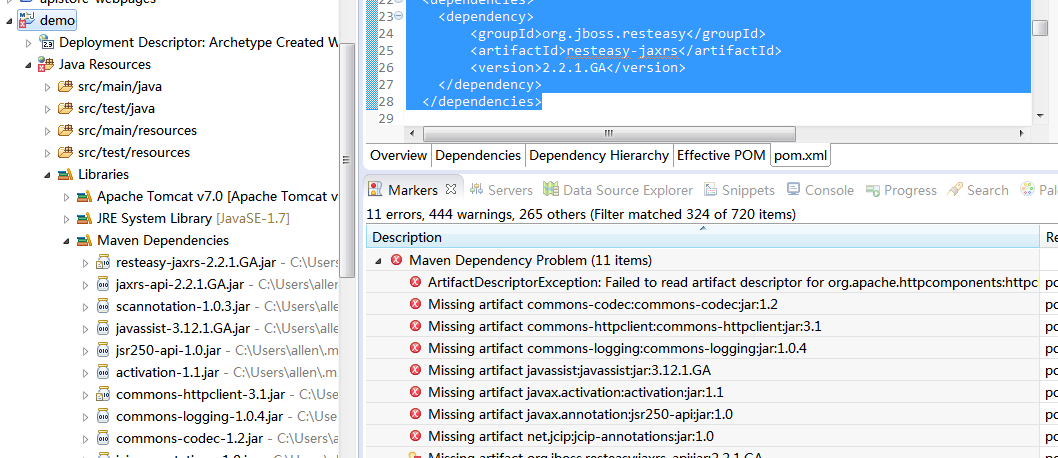Click the editor horizontal scrollbar right arrow
Viewport: 1058px width, 458px height.
point(1022,134)
